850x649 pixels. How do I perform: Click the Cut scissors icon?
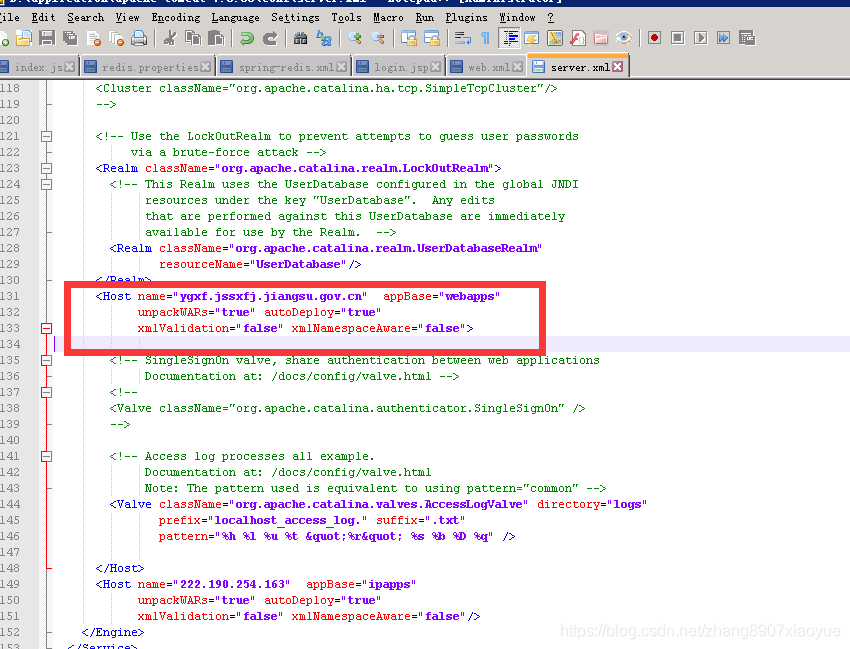[x=170, y=38]
